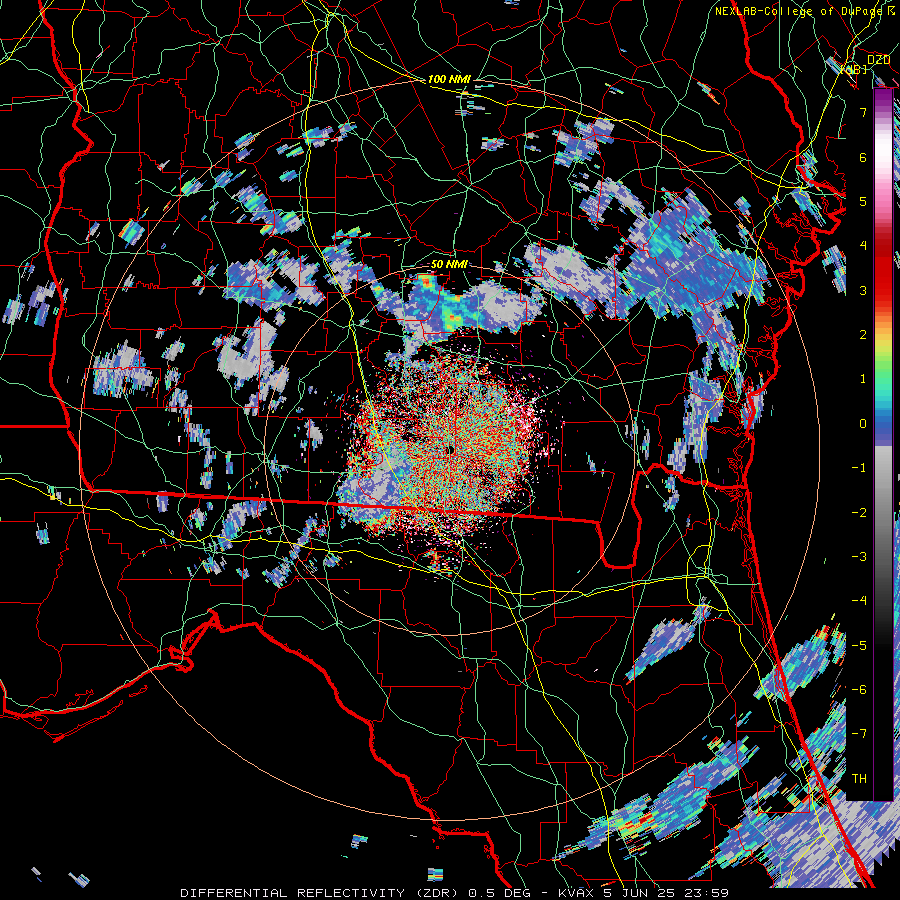Click the "50 NMI" range ring label
This screenshot has height=900, width=900.
point(449,265)
